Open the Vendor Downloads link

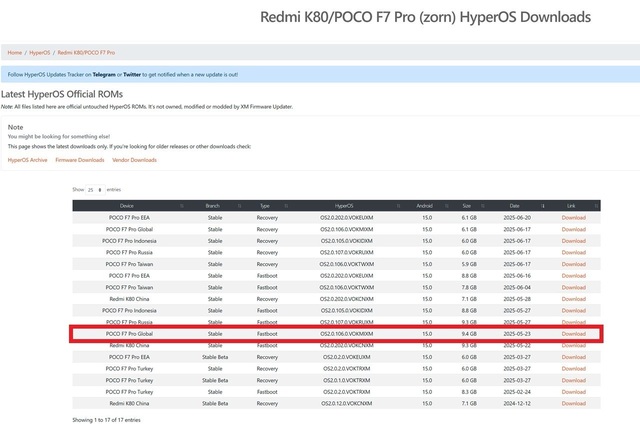point(134,160)
